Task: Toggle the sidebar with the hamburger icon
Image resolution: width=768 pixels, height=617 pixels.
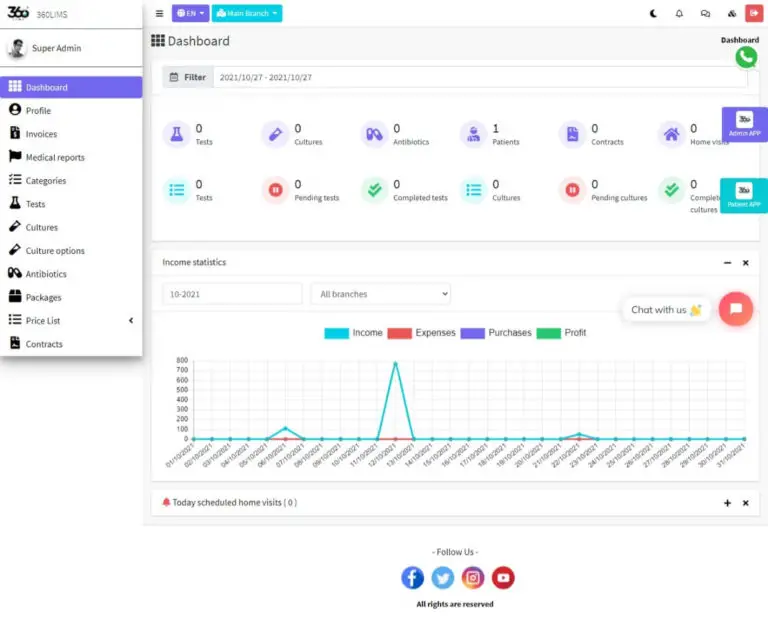Action: pyautogui.click(x=160, y=14)
